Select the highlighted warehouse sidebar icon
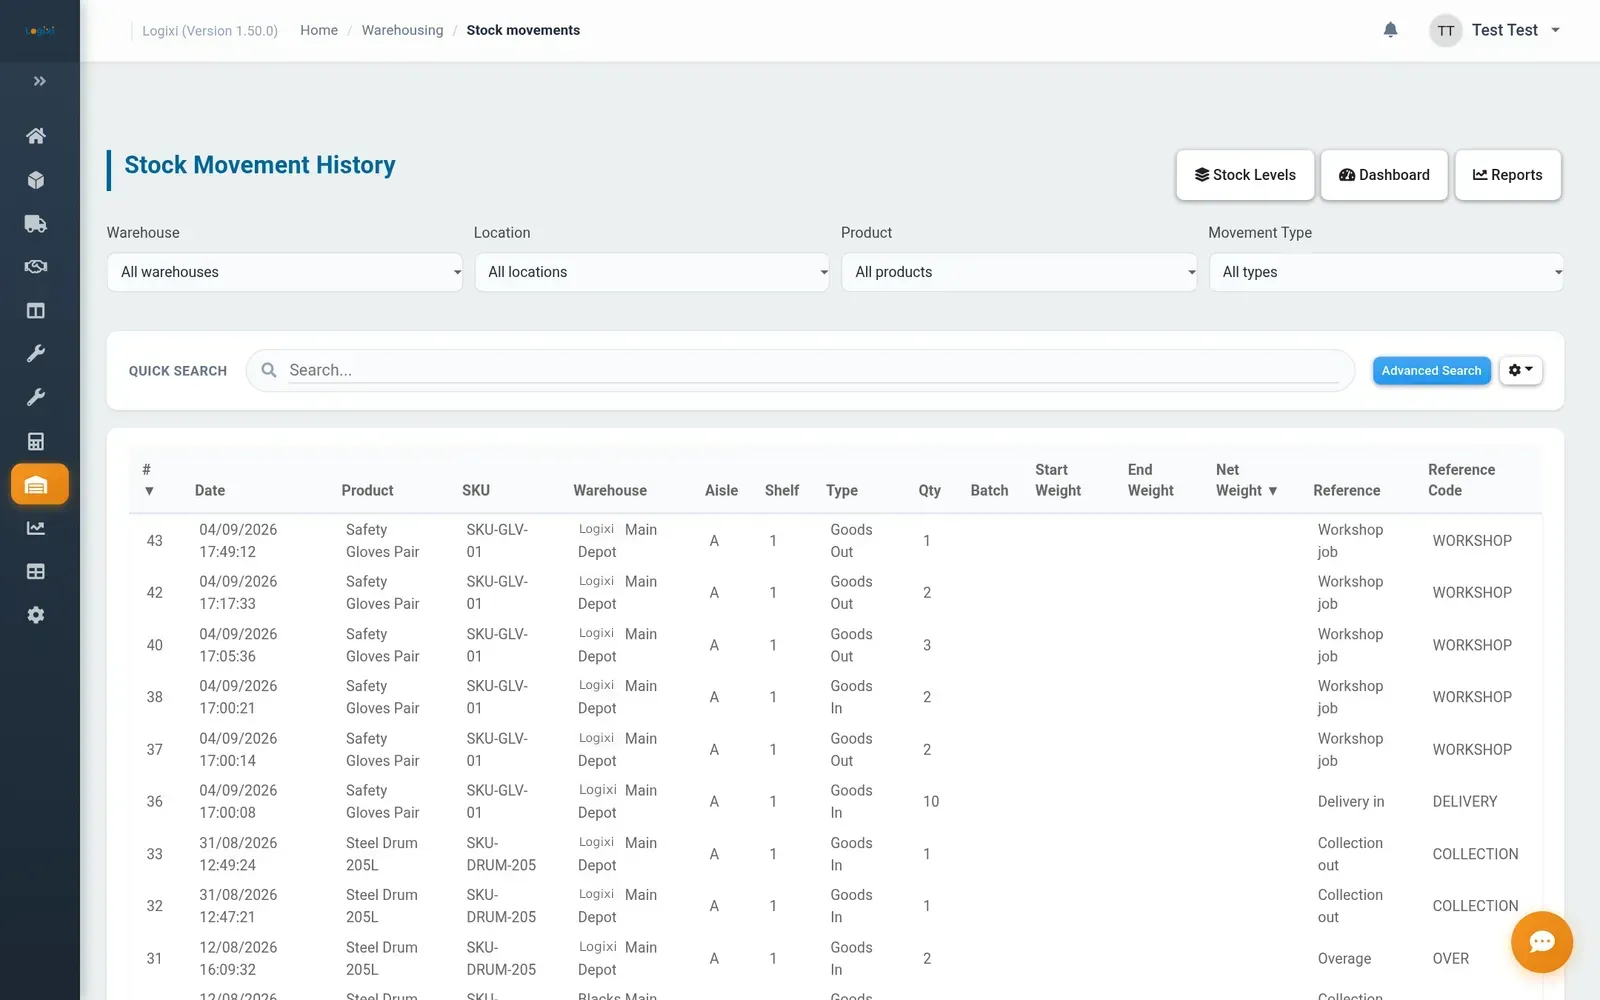Image resolution: width=1600 pixels, height=1000 pixels. click(40, 484)
